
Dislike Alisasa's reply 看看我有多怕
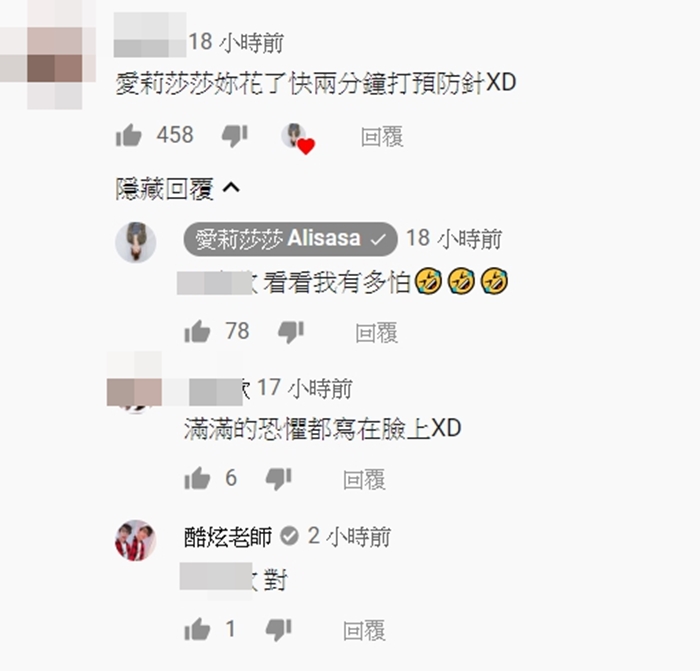tap(291, 333)
